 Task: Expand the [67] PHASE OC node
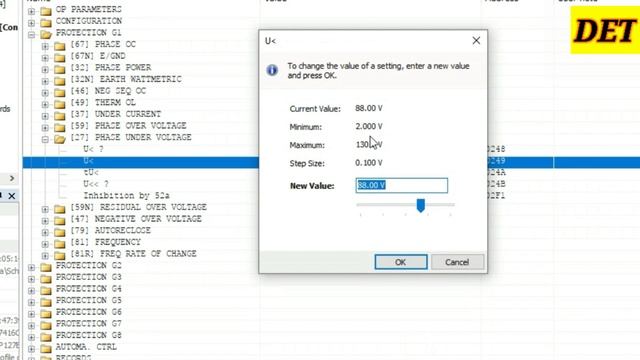[45, 46]
